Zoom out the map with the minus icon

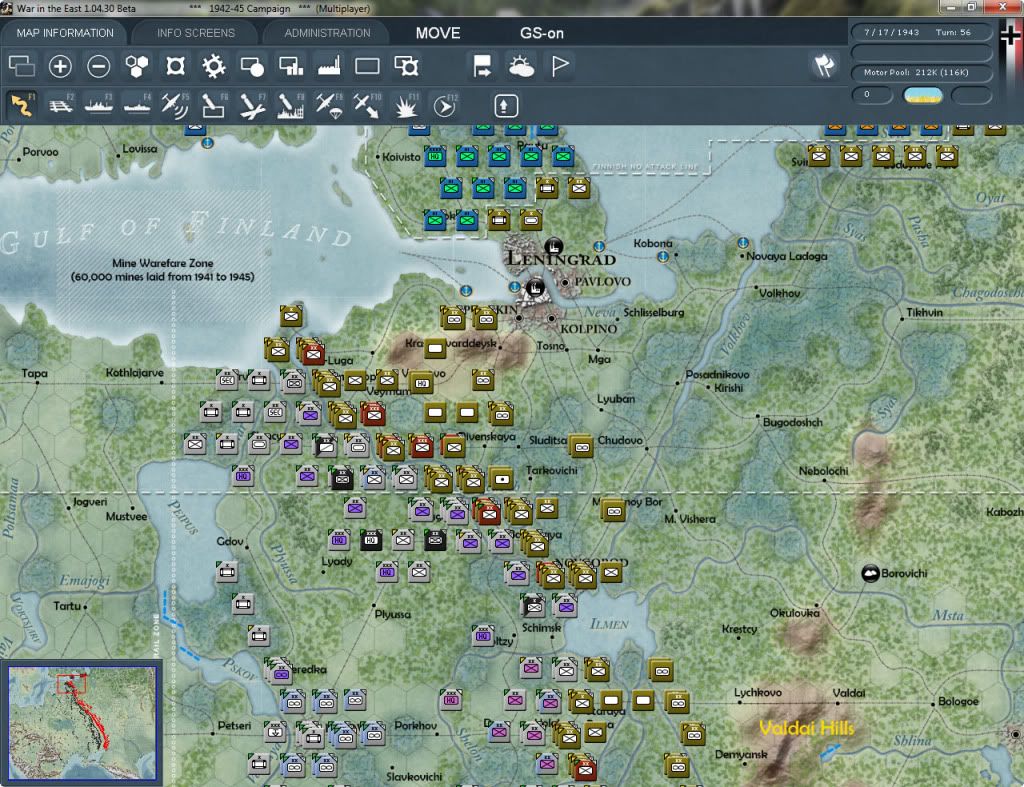point(99,66)
